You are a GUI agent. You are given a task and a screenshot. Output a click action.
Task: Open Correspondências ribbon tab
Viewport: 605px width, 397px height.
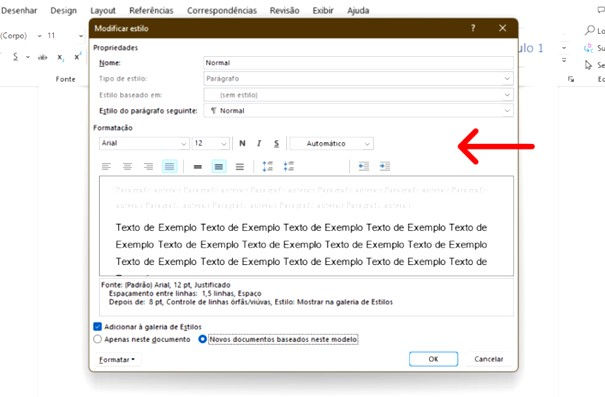(x=222, y=10)
